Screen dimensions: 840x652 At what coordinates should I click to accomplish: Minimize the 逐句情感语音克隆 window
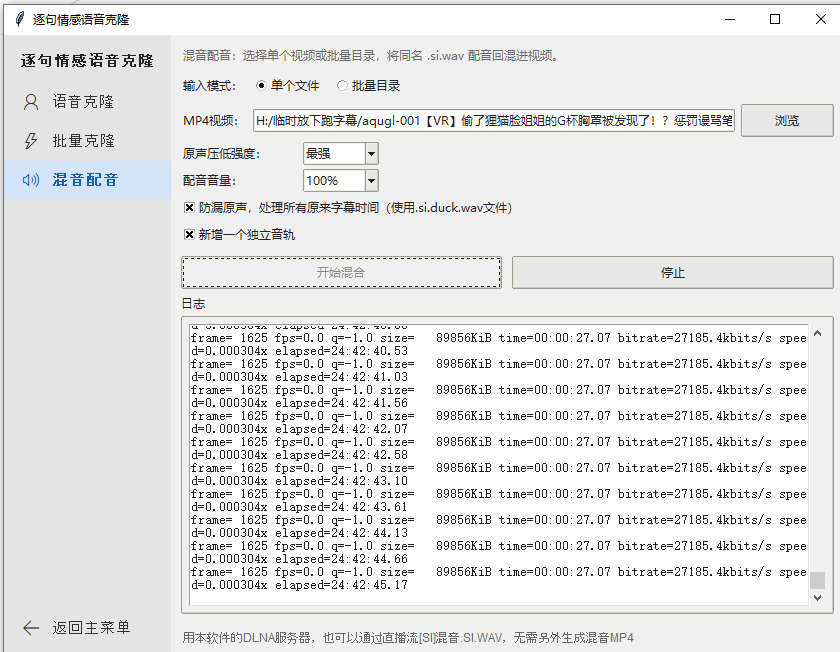click(x=730, y=19)
